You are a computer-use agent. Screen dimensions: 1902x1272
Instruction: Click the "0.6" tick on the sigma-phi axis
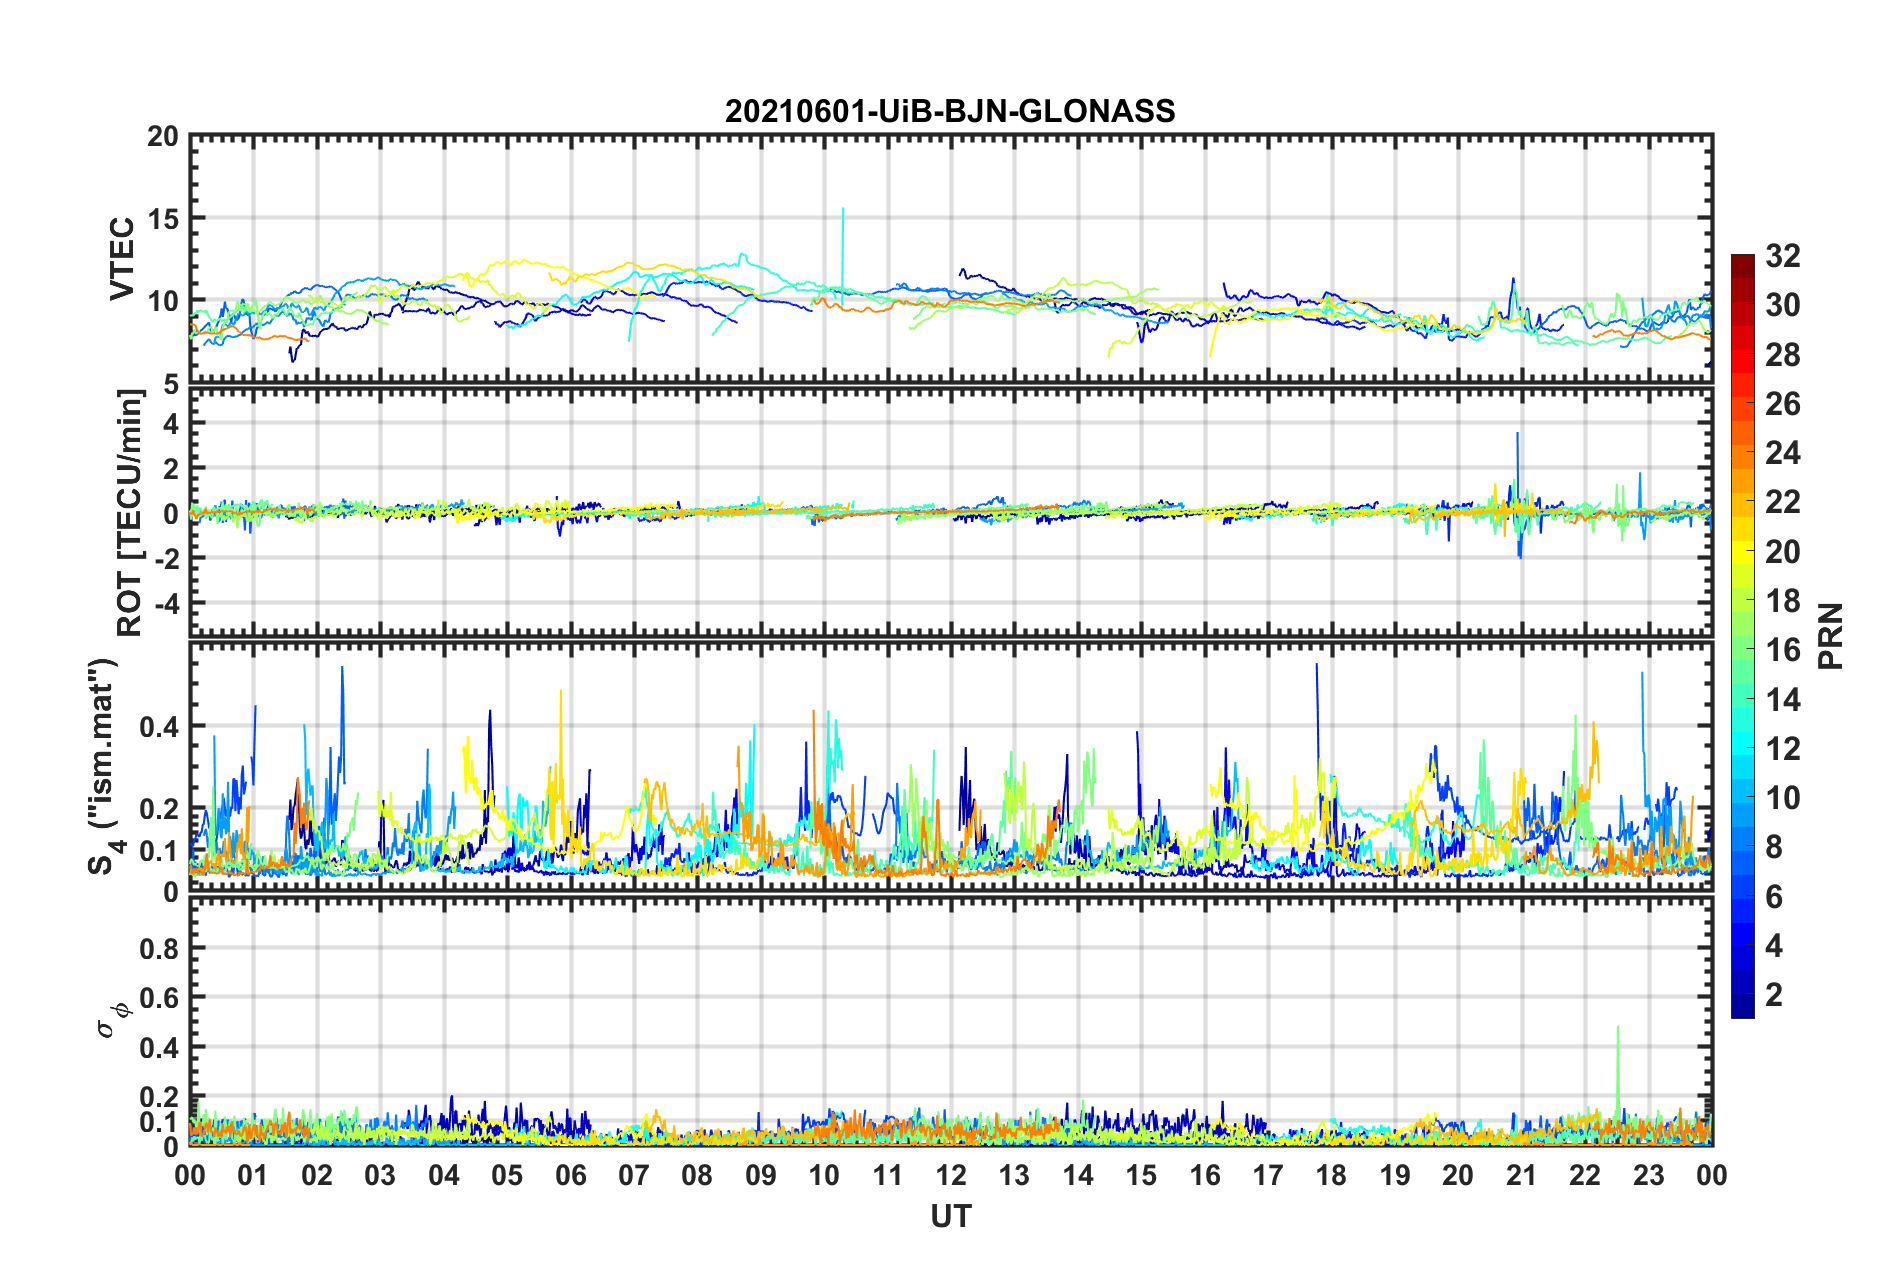pos(159,998)
